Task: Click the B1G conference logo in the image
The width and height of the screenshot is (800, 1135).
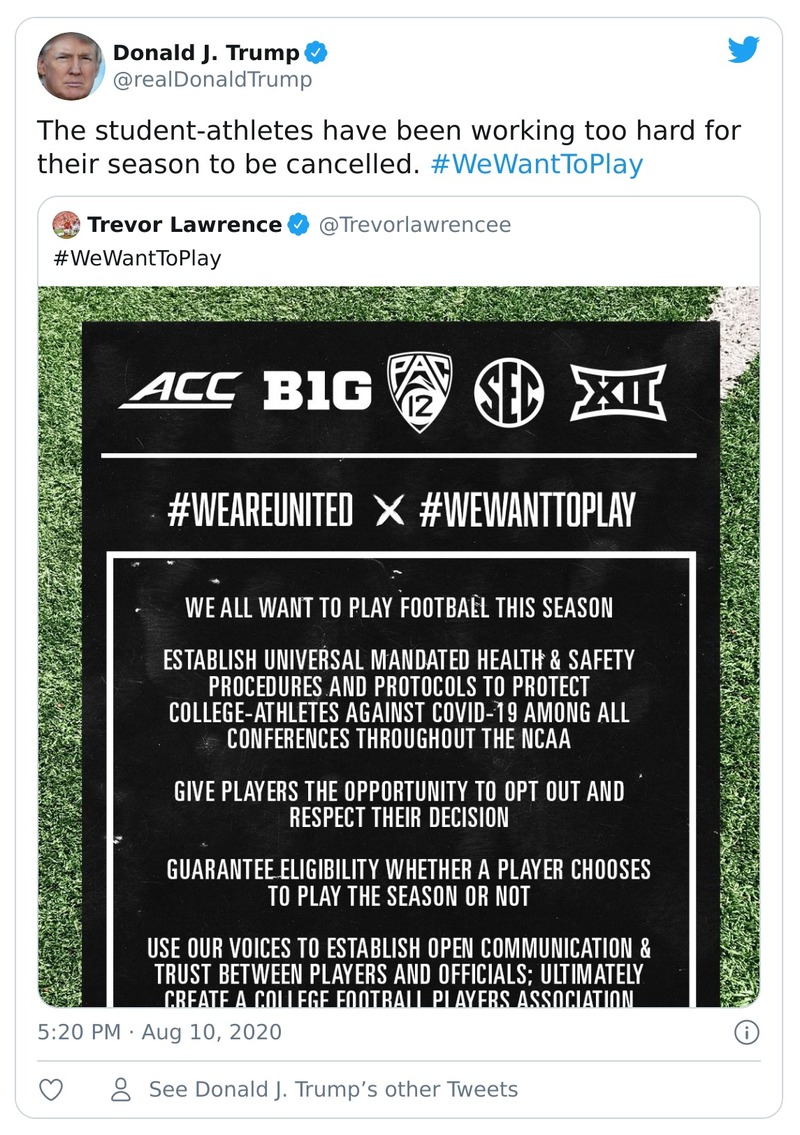Action: [317, 390]
